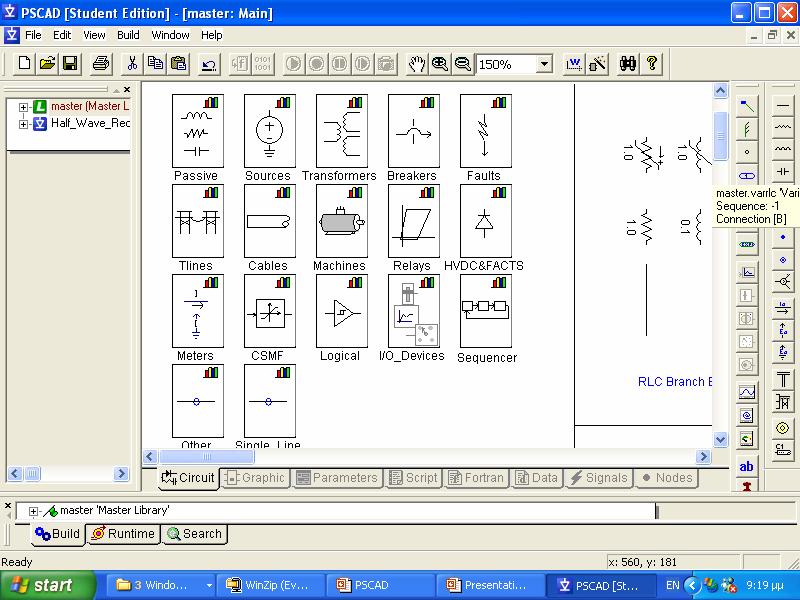Open the 150% zoom level dropdown
The width and height of the screenshot is (800, 600).
click(x=544, y=64)
